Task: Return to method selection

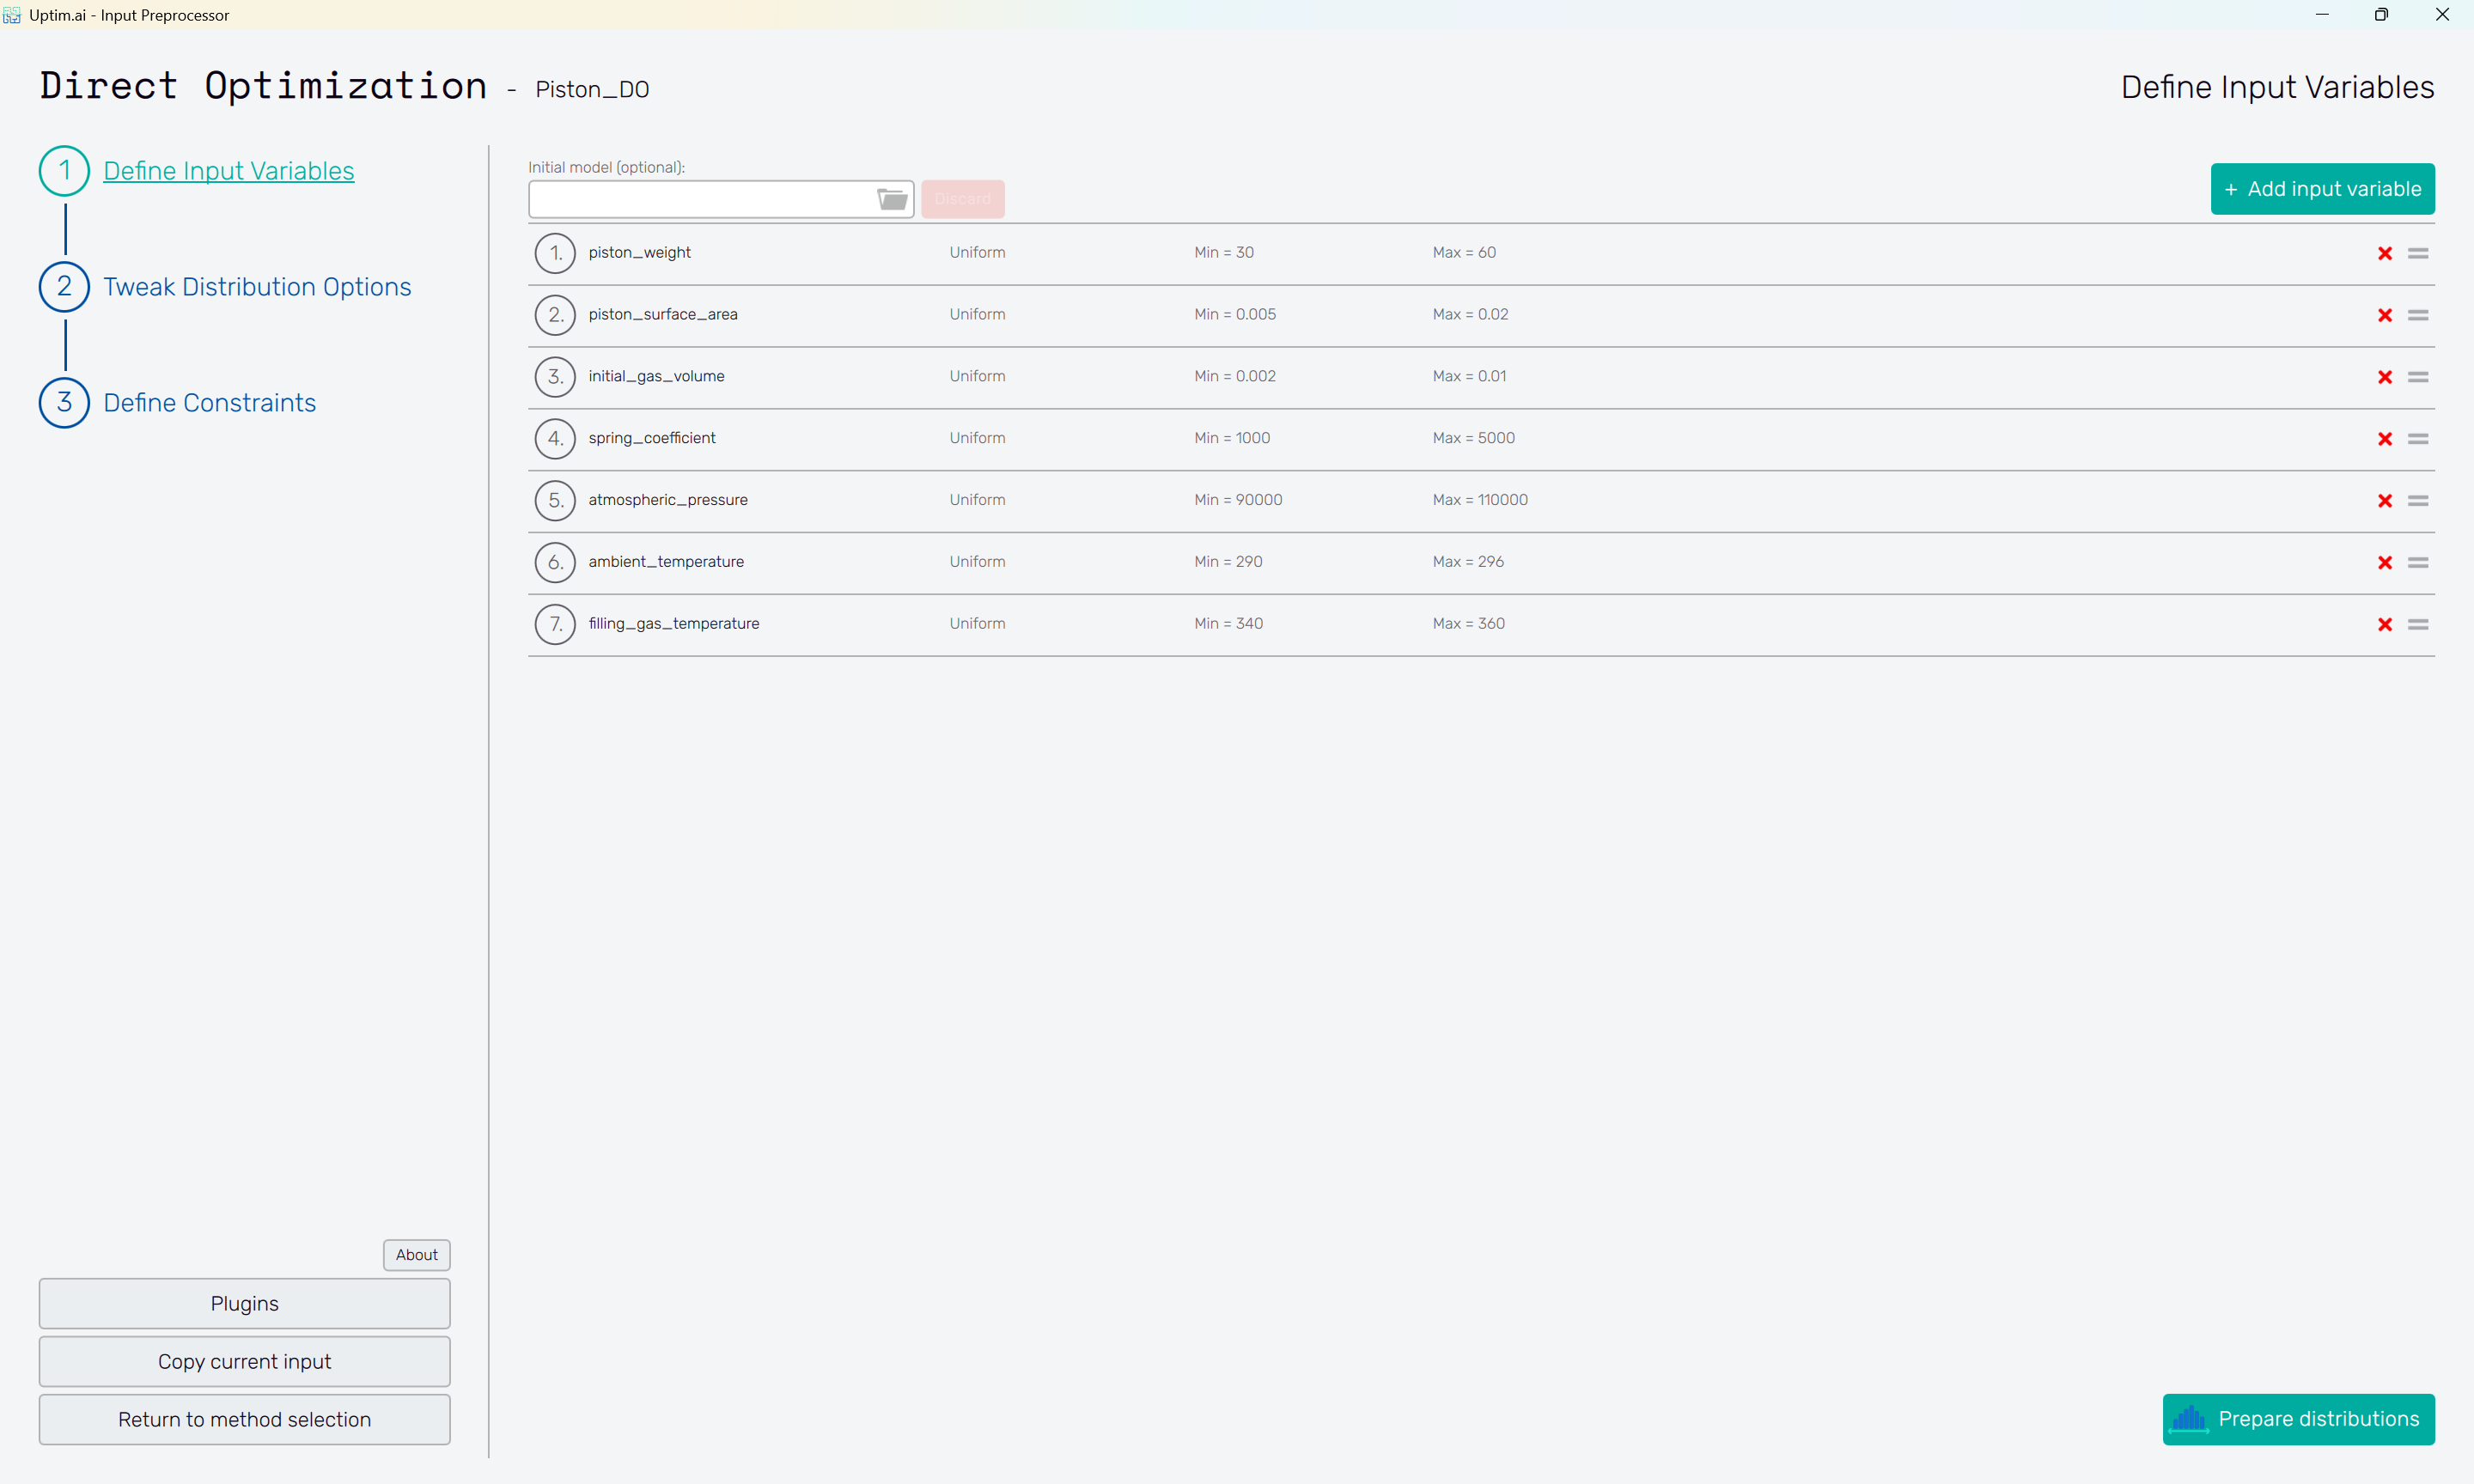Action: [244, 1420]
